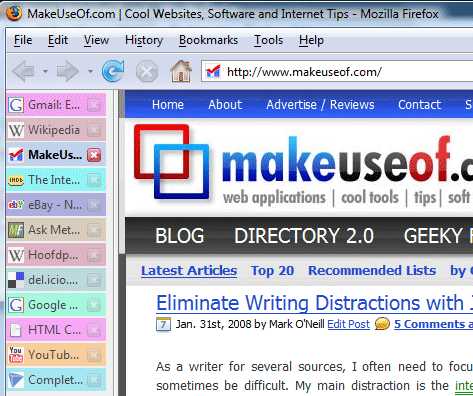The image size is (473, 396).
Task: Click the YouTube tab favicon
Action: (x=16, y=355)
